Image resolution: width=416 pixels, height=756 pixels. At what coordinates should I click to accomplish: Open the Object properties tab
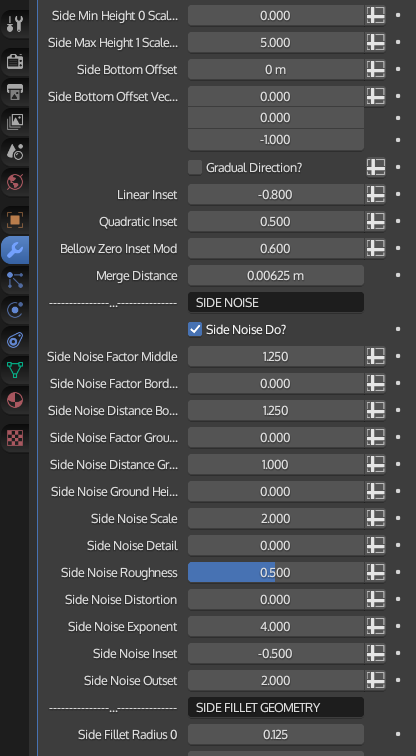[x=15, y=220]
